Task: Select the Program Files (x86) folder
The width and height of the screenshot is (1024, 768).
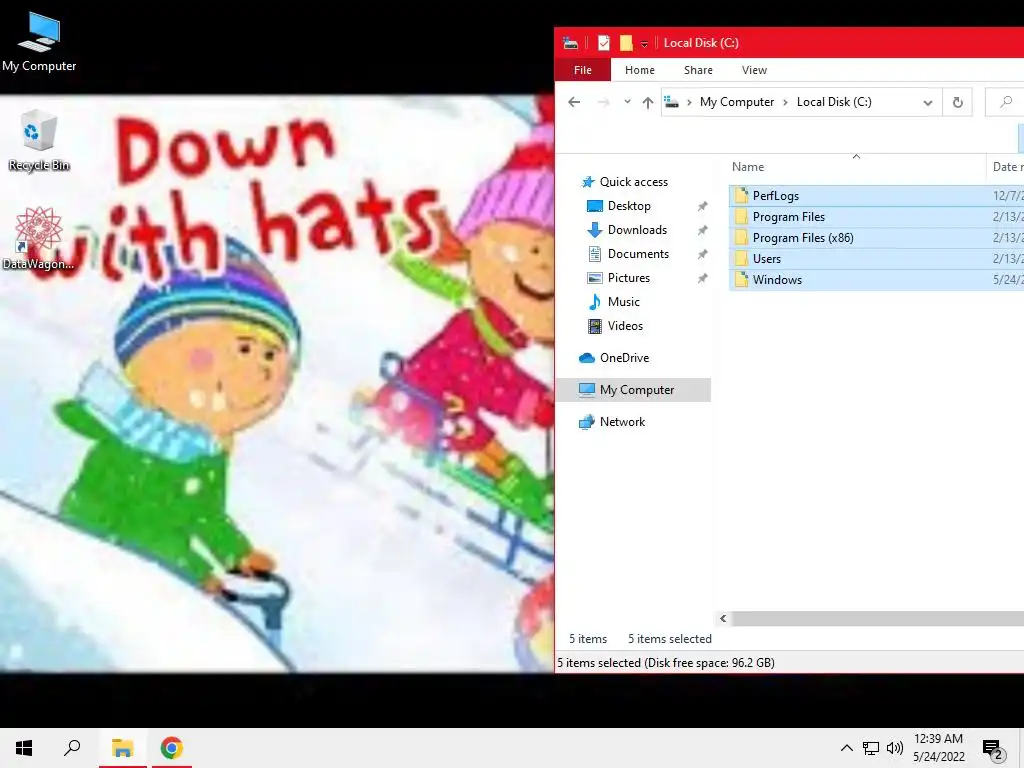Action: 876,238
